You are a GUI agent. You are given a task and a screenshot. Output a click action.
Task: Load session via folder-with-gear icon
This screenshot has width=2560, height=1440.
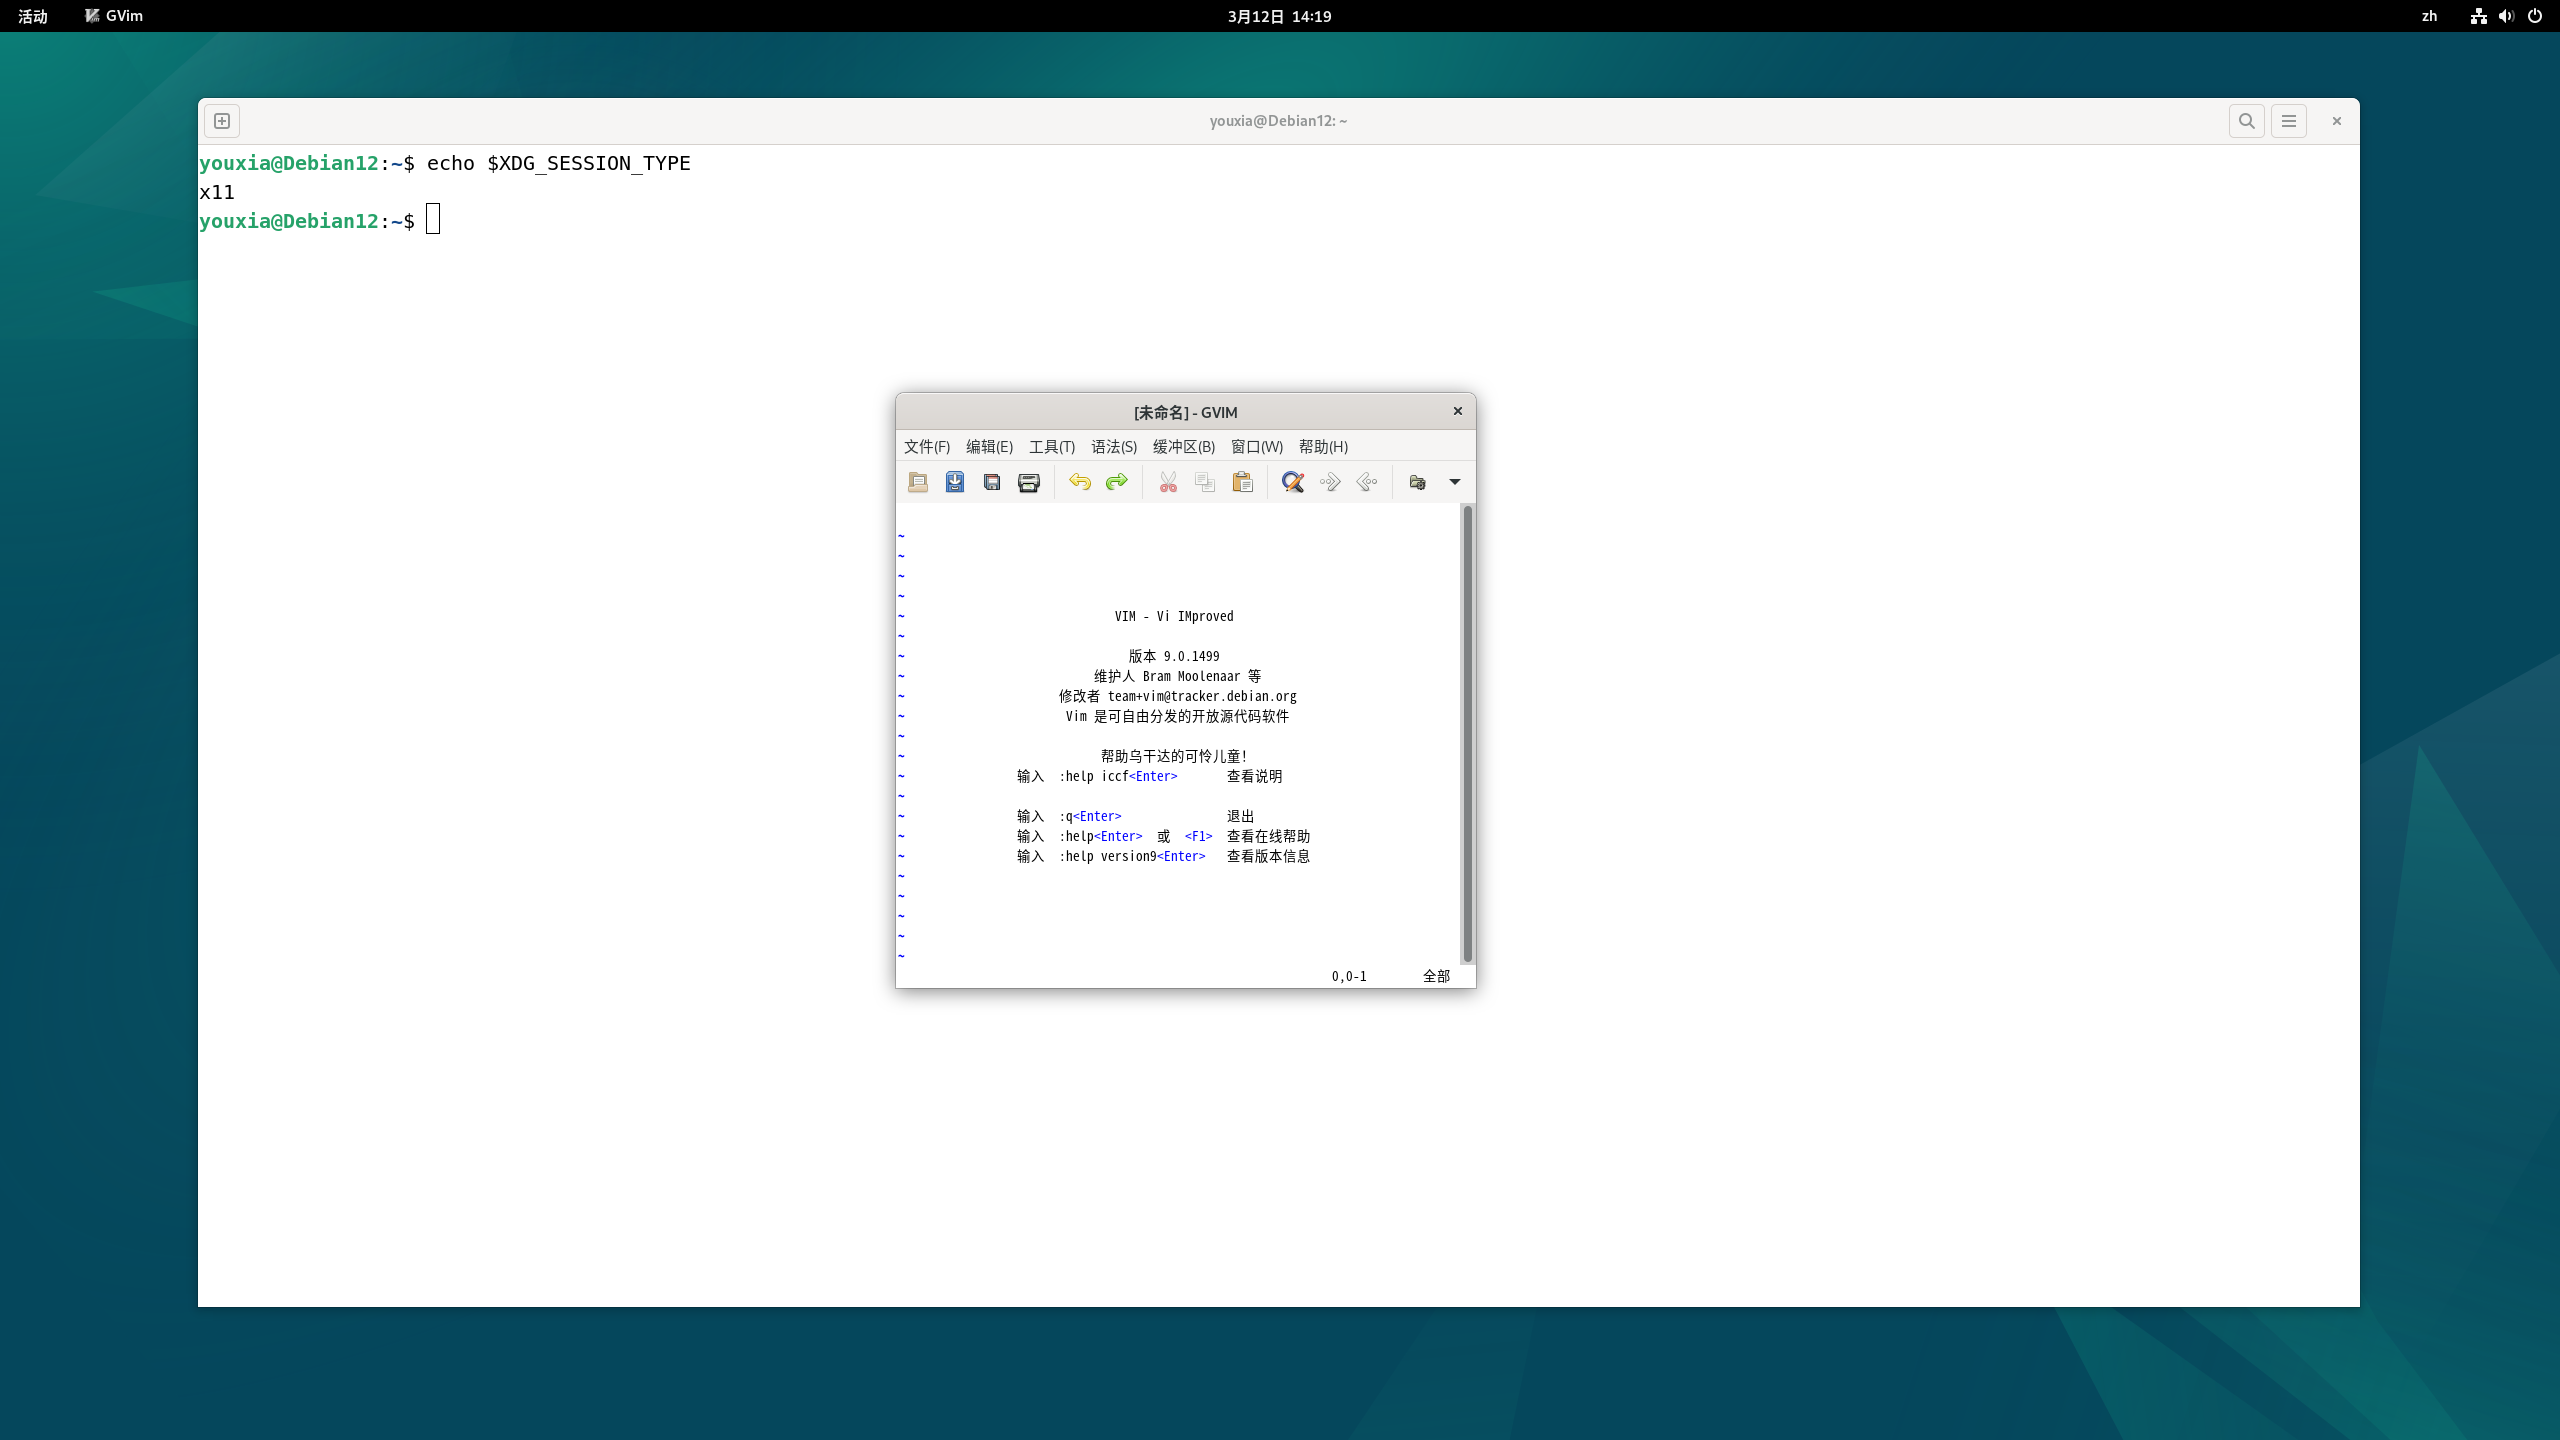click(x=1416, y=482)
